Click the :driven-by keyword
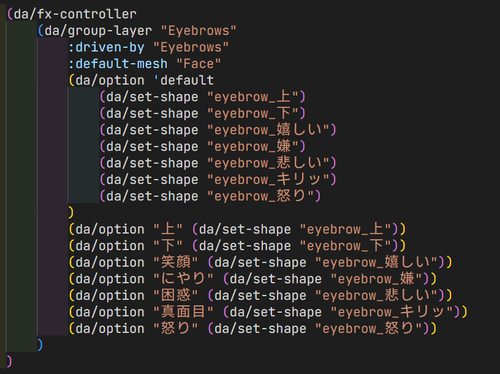Viewport: 500px width, 374px height. (106, 47)
